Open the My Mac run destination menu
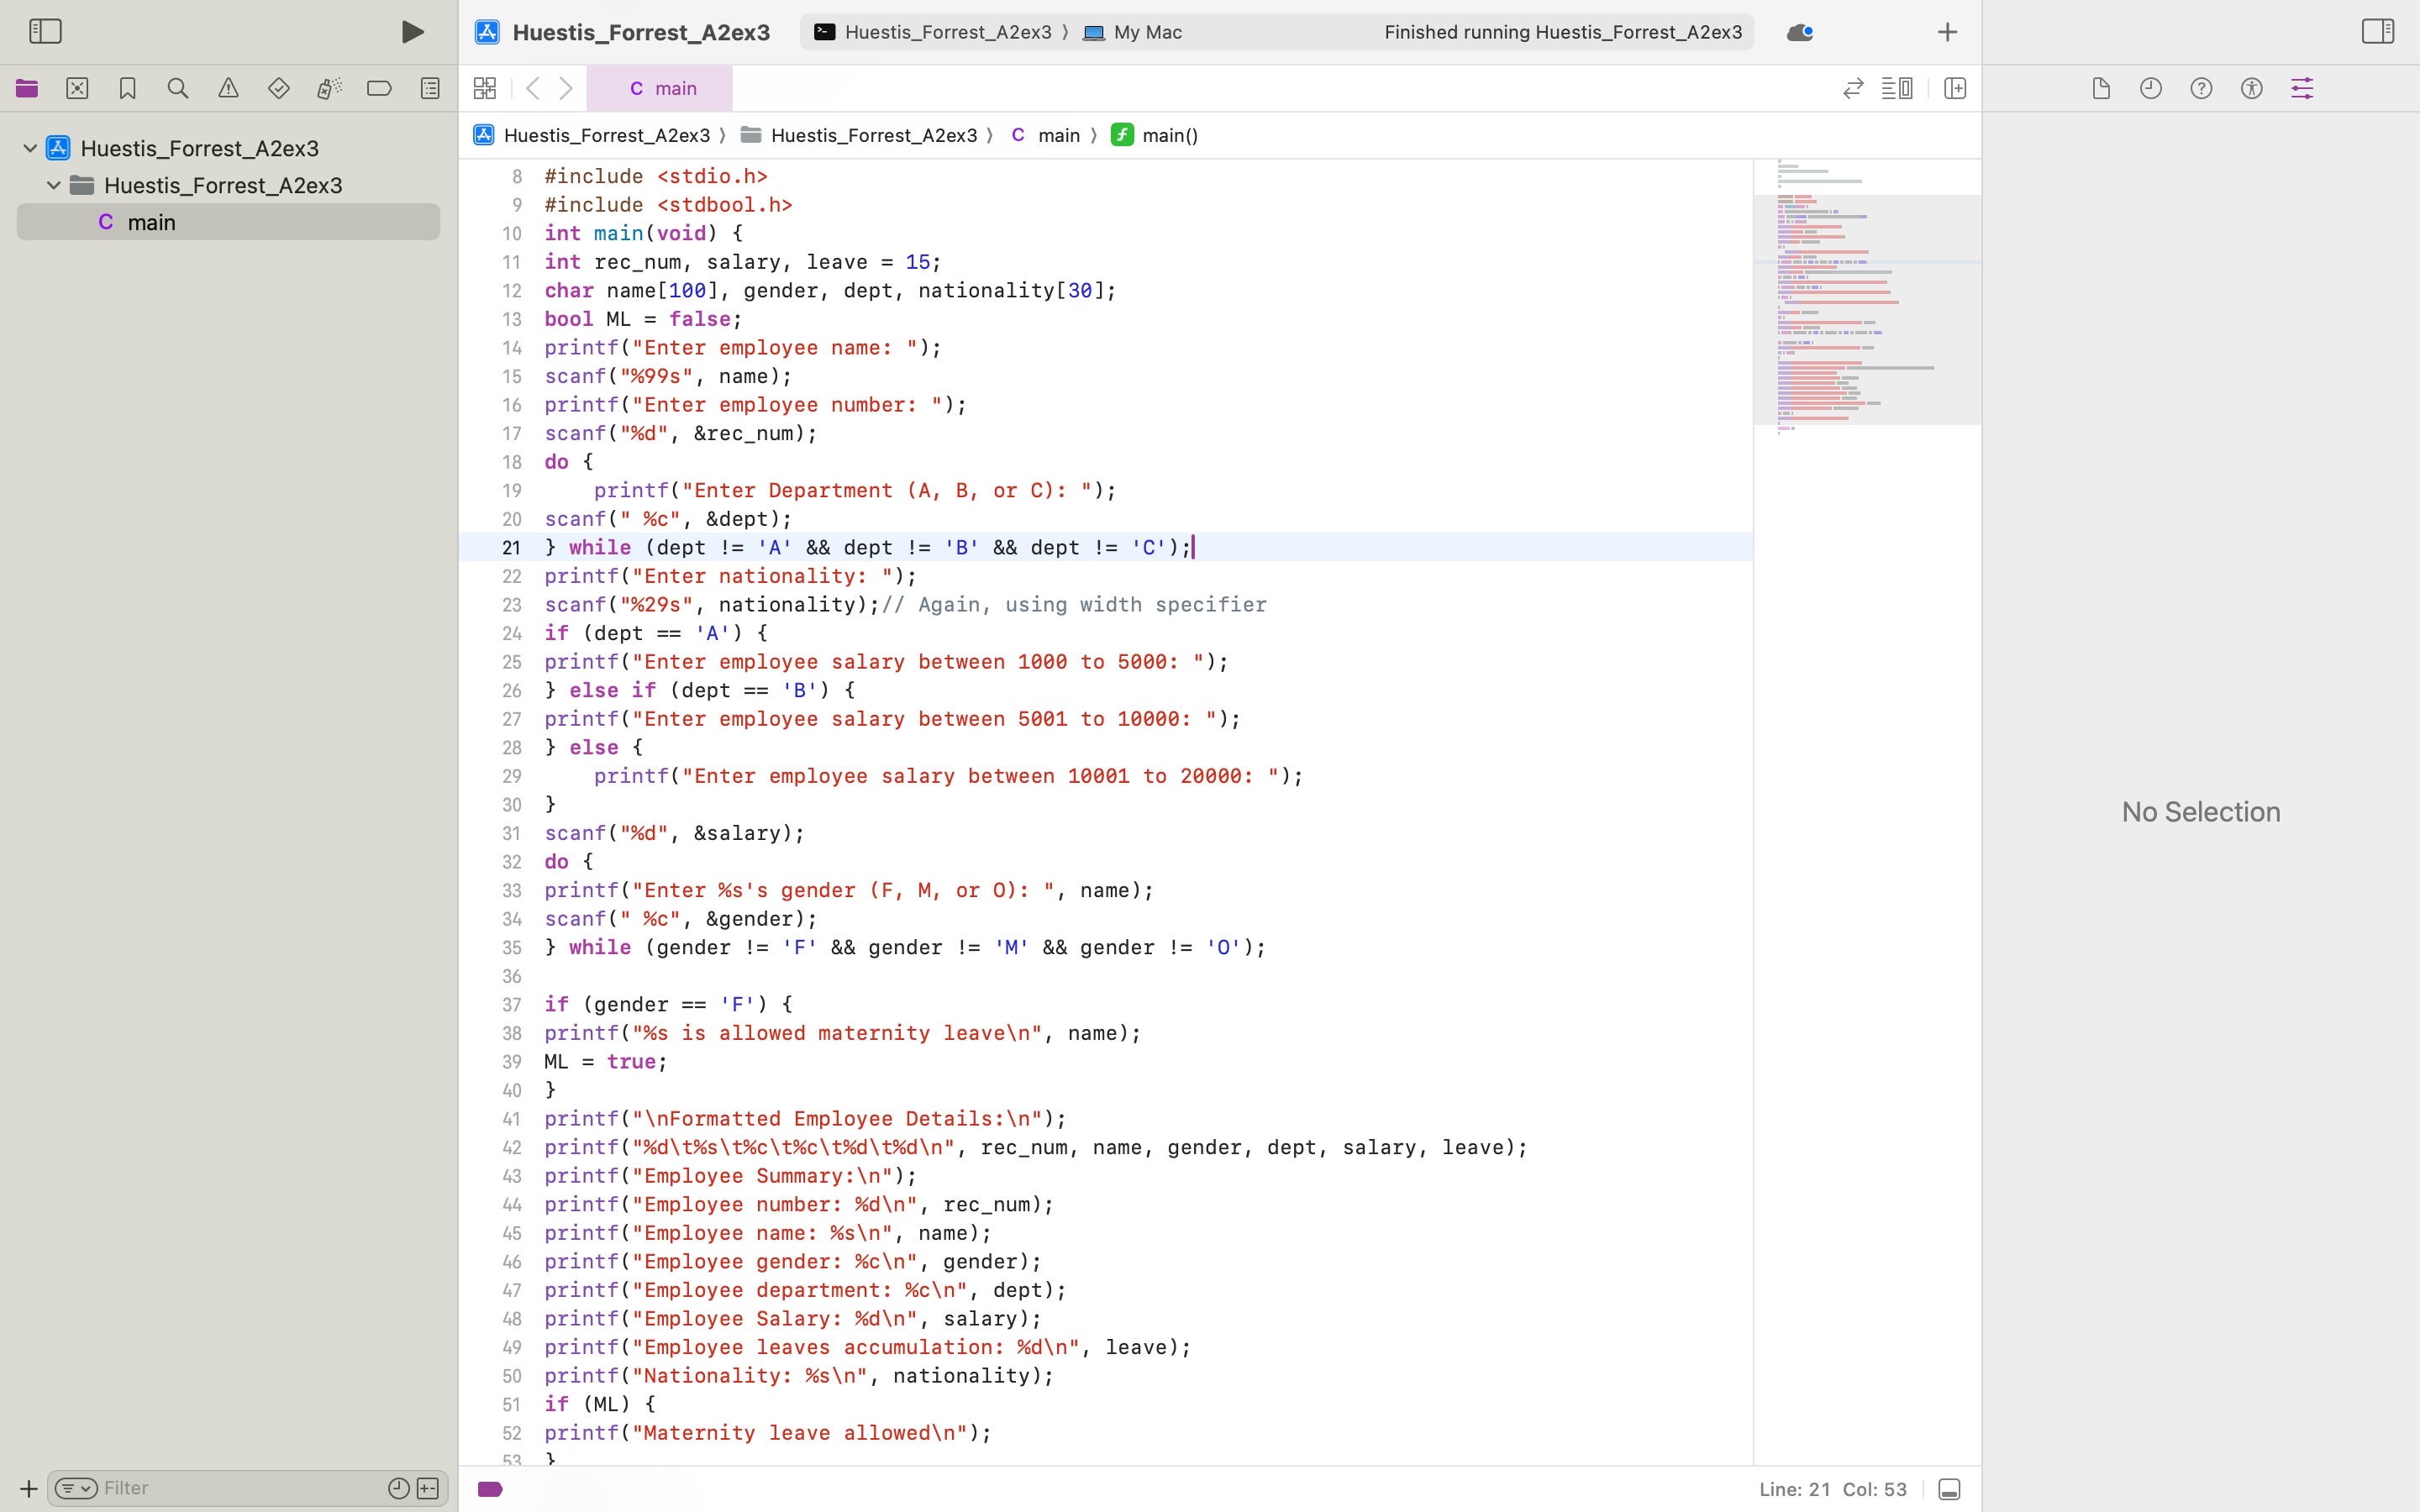The height and width of the screenshot is (1512, 2420). (x=1144, y=31)
